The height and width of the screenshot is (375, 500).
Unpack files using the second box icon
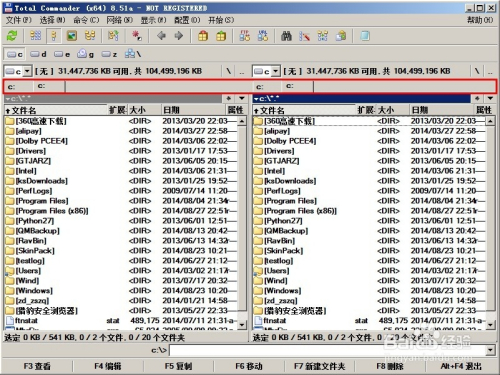(x=221, y=36)
